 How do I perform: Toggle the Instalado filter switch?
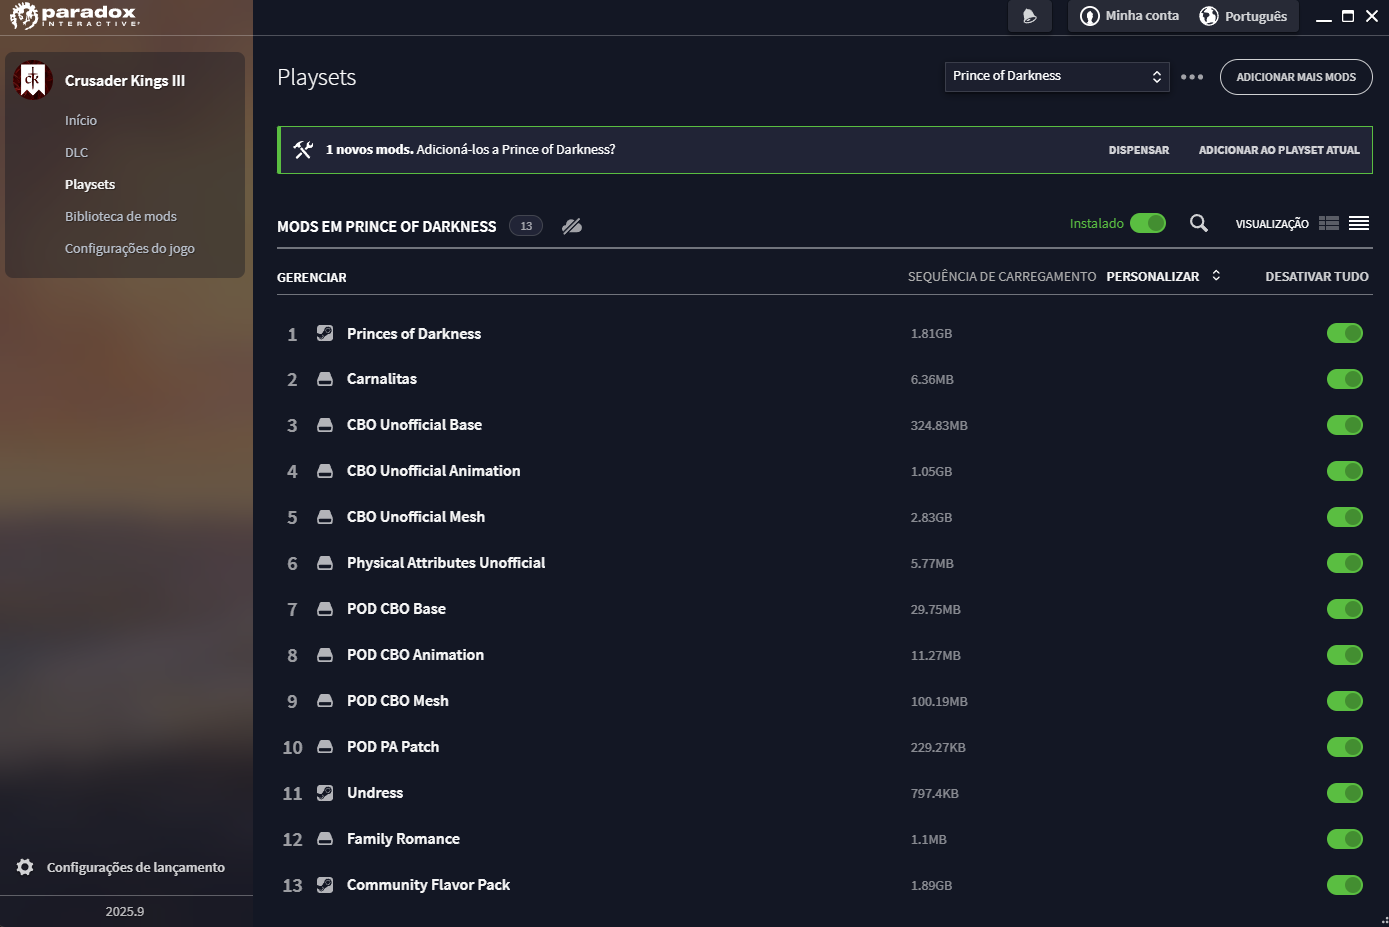coord(1148,223)
